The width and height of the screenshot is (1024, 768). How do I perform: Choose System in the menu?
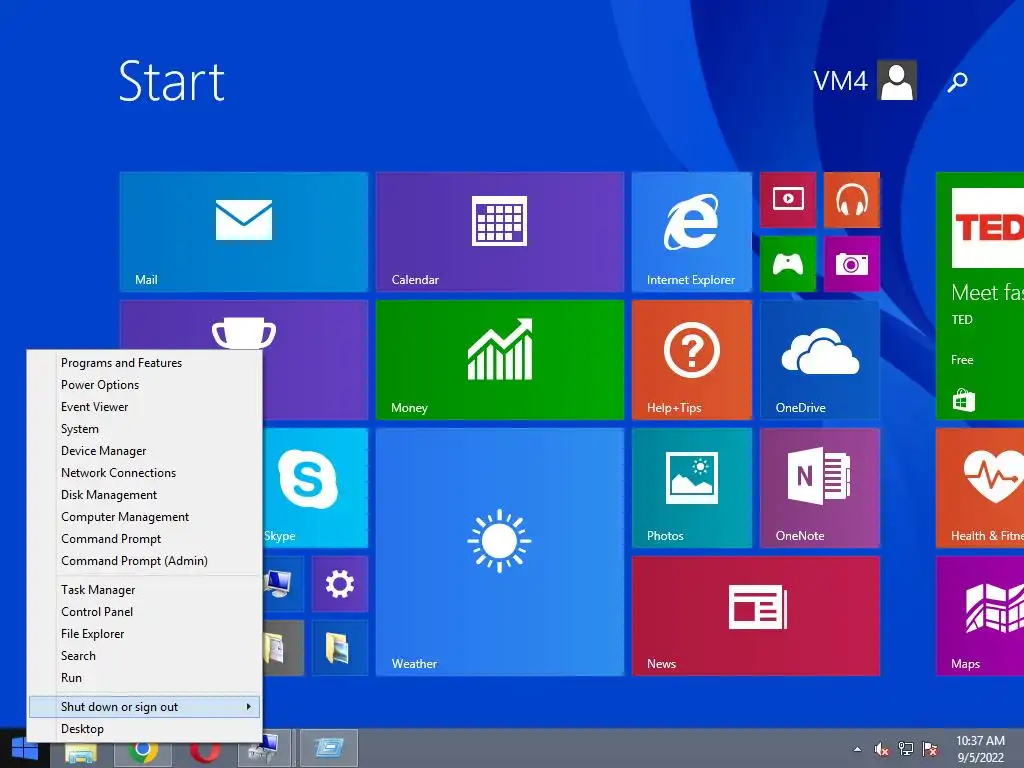[x=144, y=429]
